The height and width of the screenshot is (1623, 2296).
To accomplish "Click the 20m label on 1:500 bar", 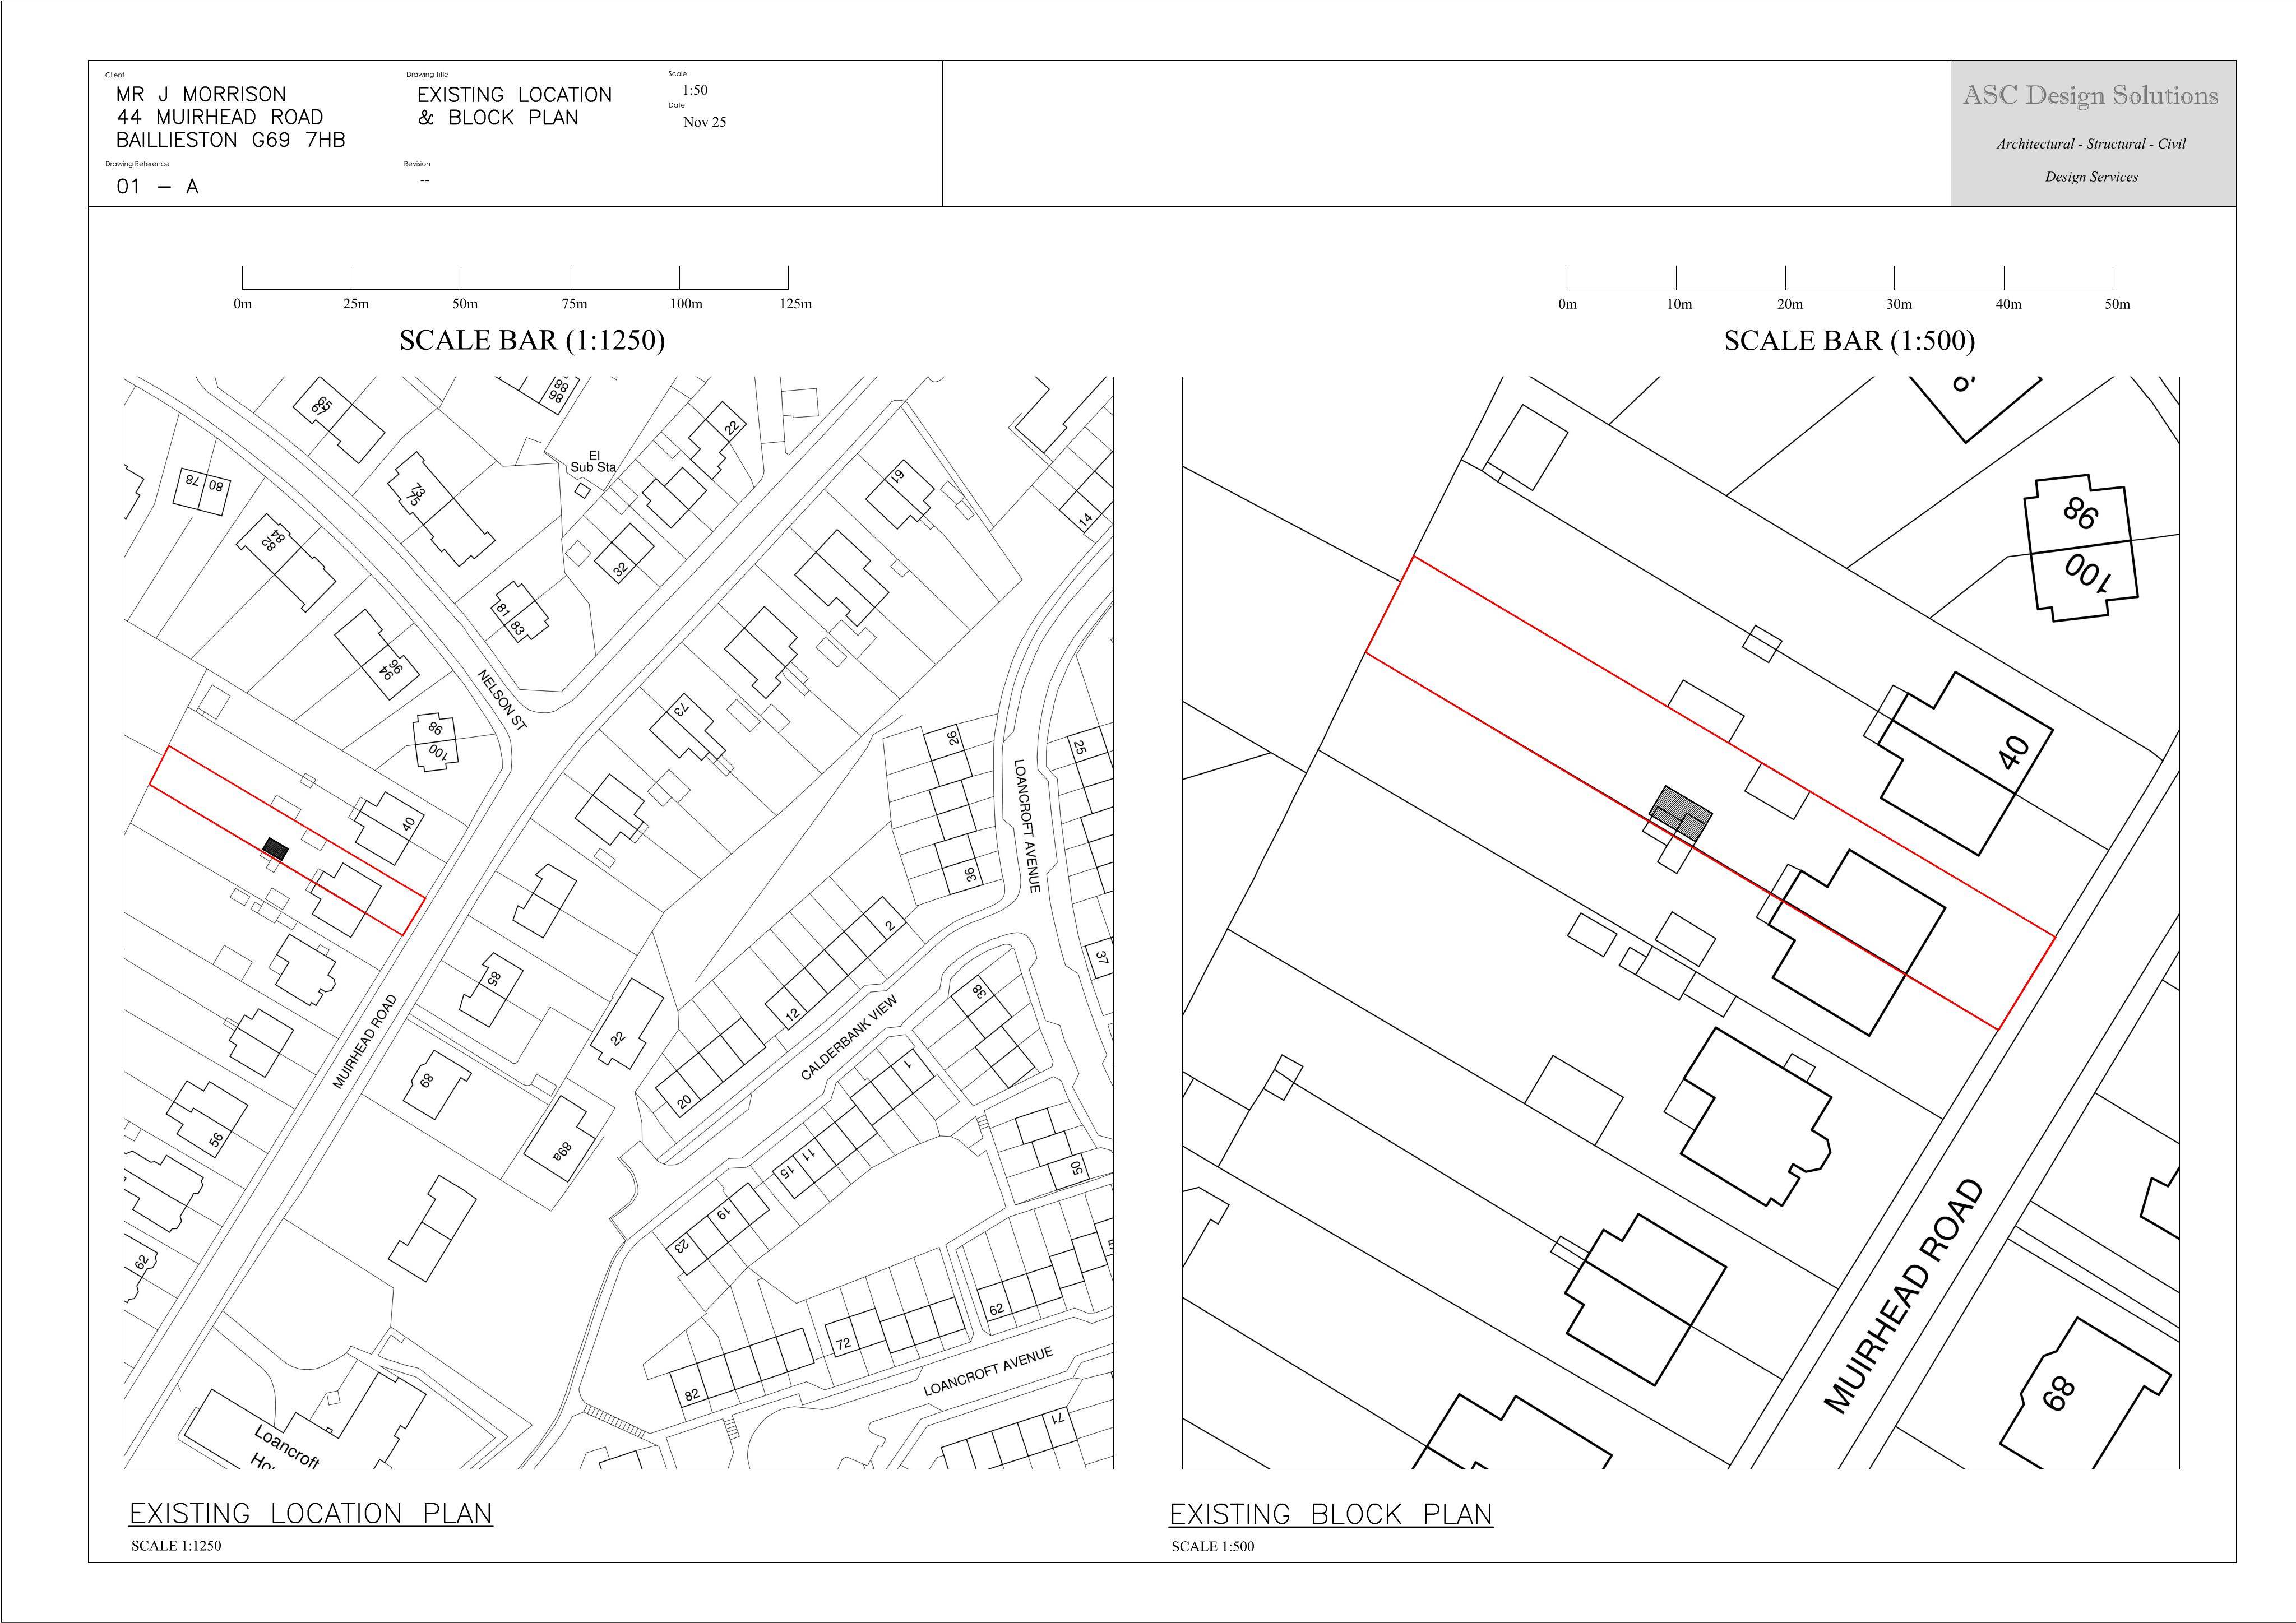I will (1790, 304).
